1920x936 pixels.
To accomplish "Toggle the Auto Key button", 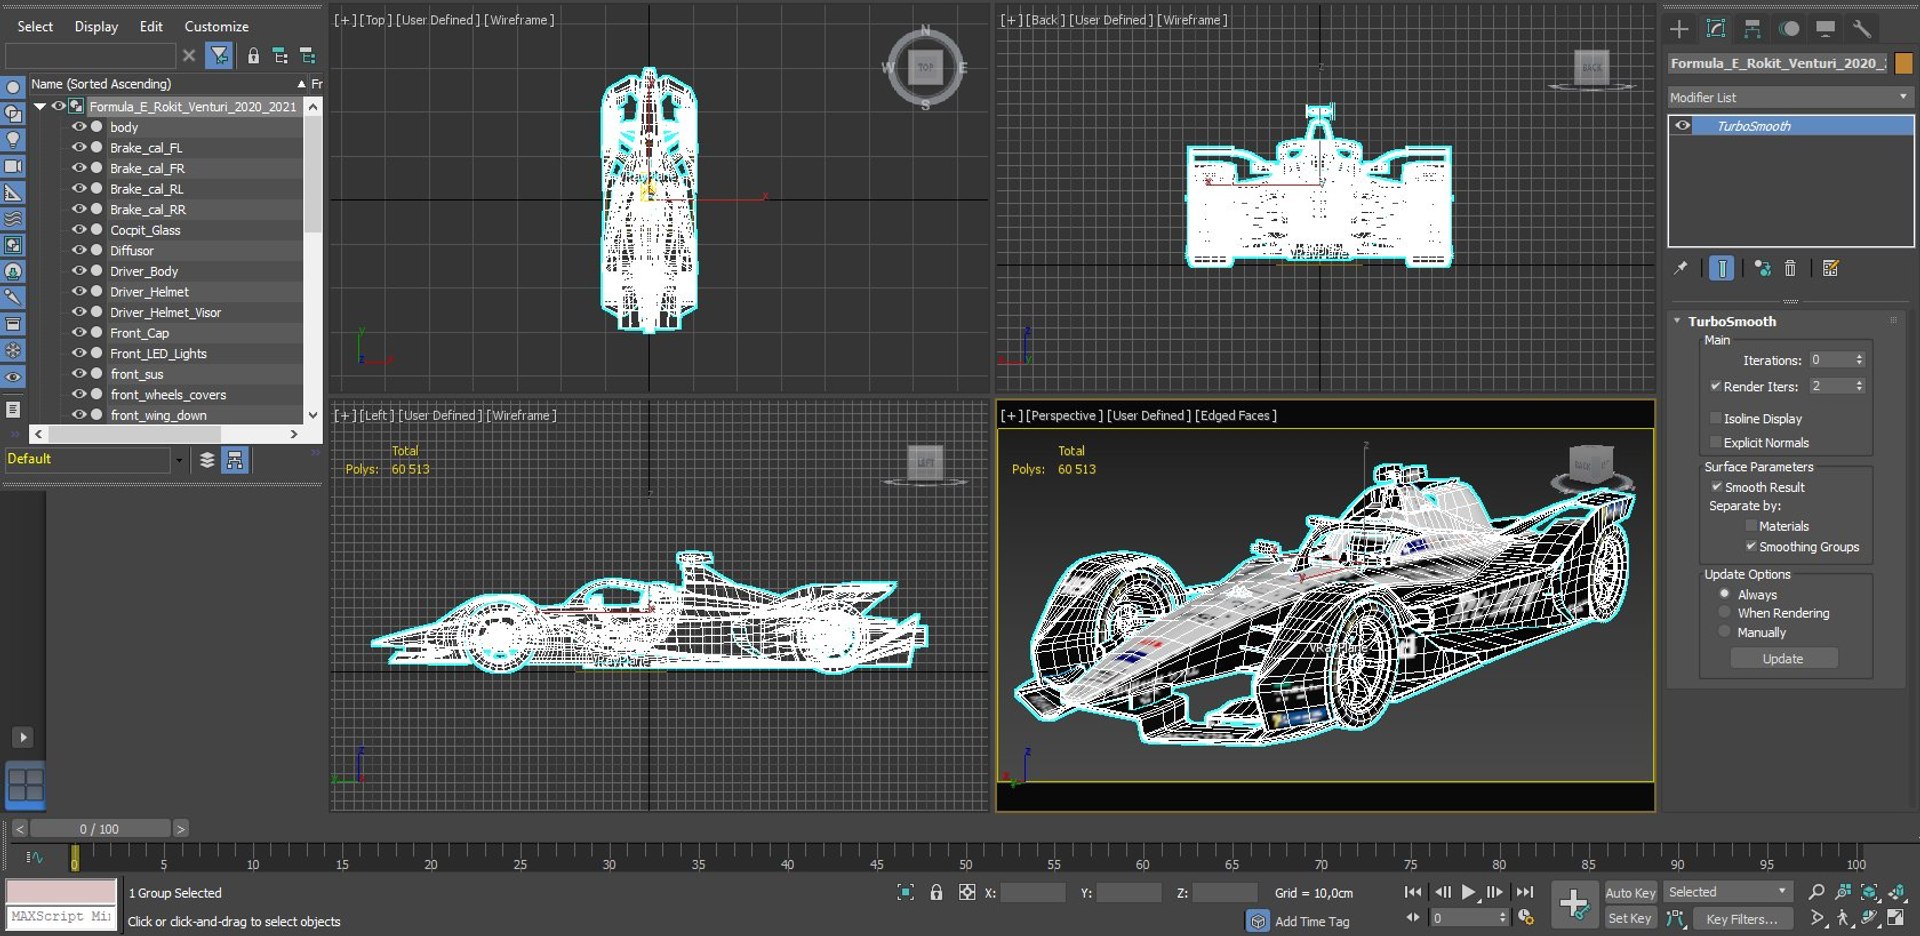I will (x=1630, y=892).
